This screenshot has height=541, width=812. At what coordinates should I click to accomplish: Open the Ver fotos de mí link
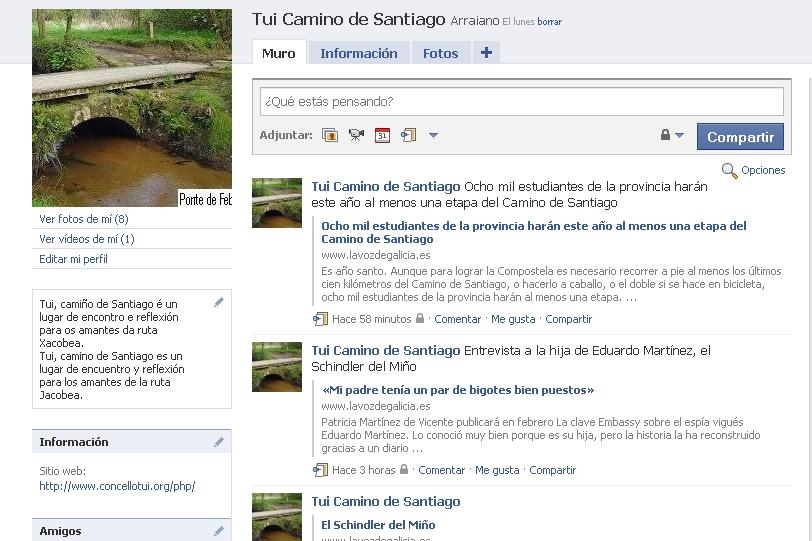[x=84, y=219]
